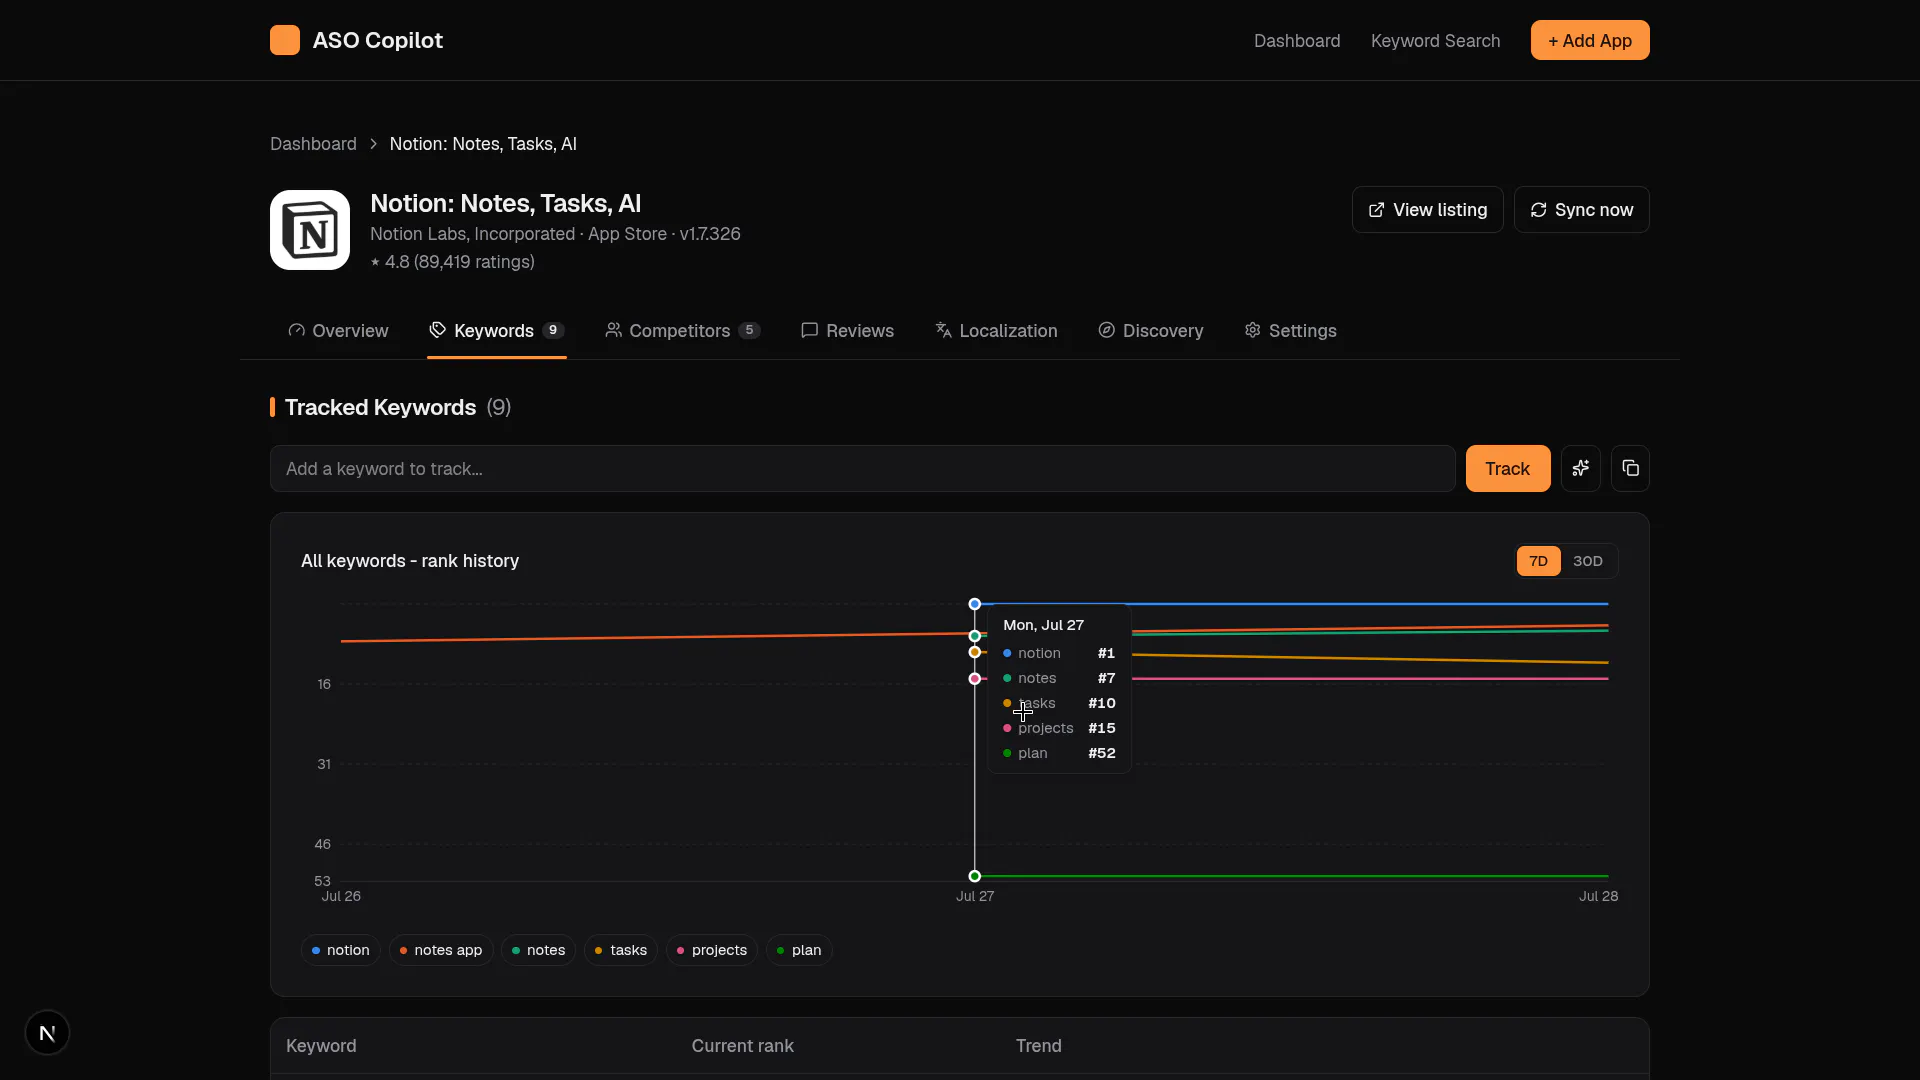Click the orange ASO Copilot logo square
The height and width of the screenshot is (1080, 1920).
[285, 40]
